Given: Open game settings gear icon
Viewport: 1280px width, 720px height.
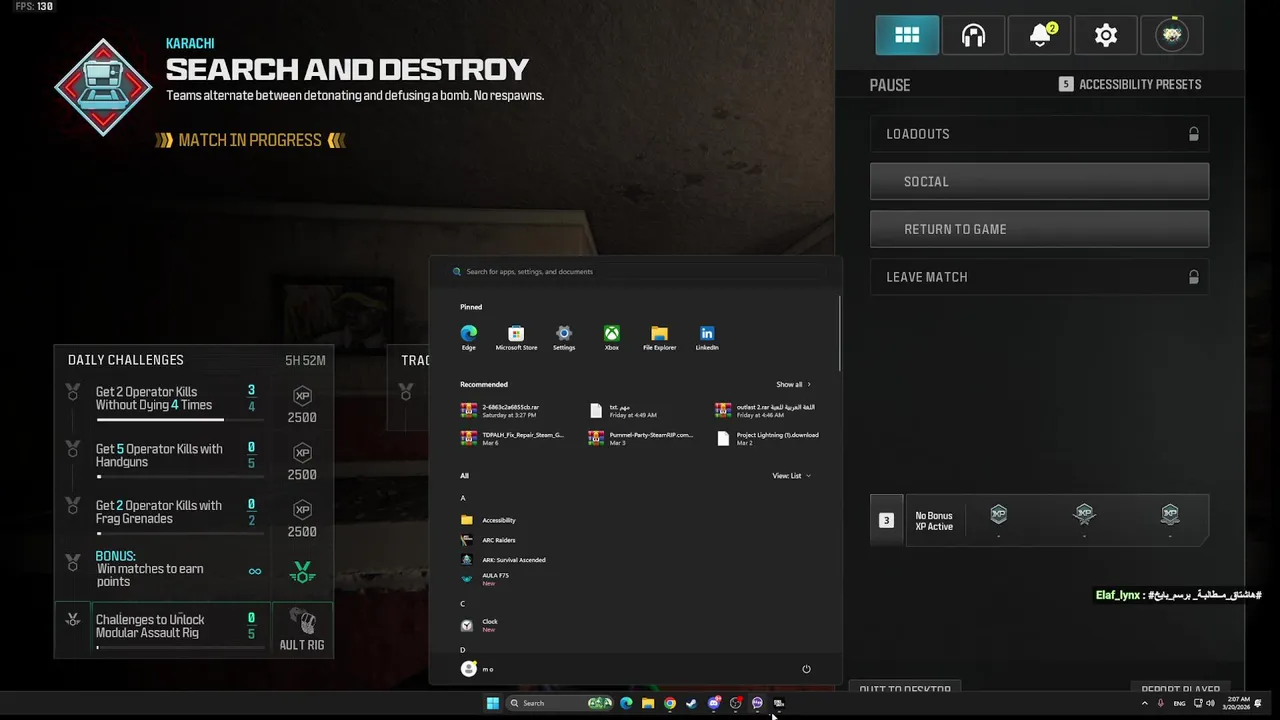Looking at the screenshot, I should [x=1106, y=35].
